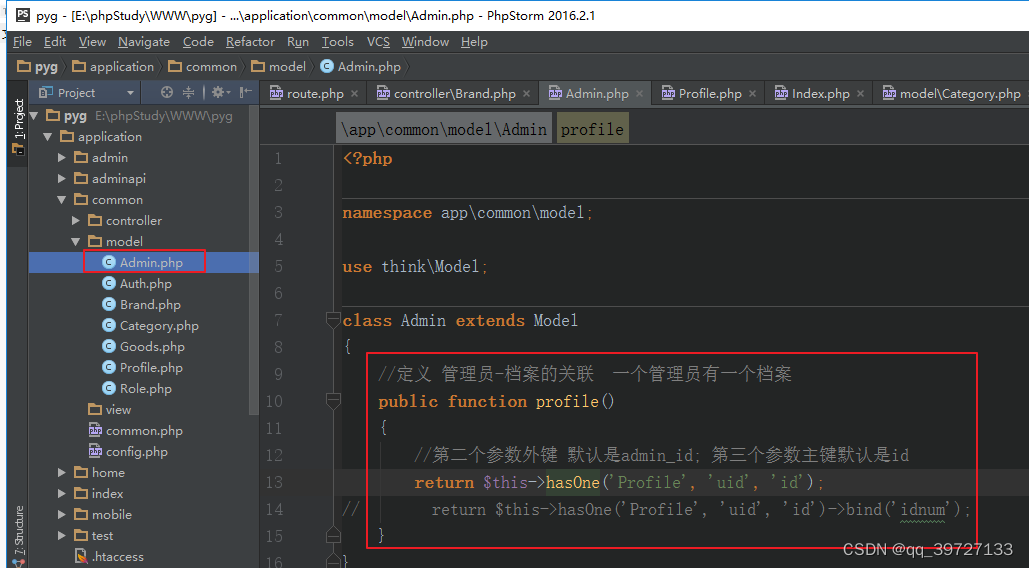Screen dimensions: 1029x568
Task: Click pyg in the breadcrumb bar
Action: click(37, 67)
